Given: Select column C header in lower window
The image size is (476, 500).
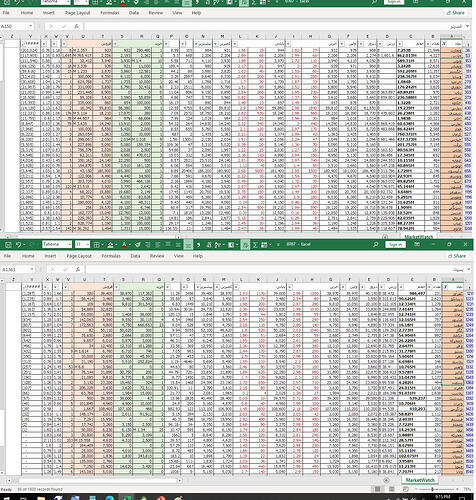Looking at the screenshot, I should [x=412, y=280].
